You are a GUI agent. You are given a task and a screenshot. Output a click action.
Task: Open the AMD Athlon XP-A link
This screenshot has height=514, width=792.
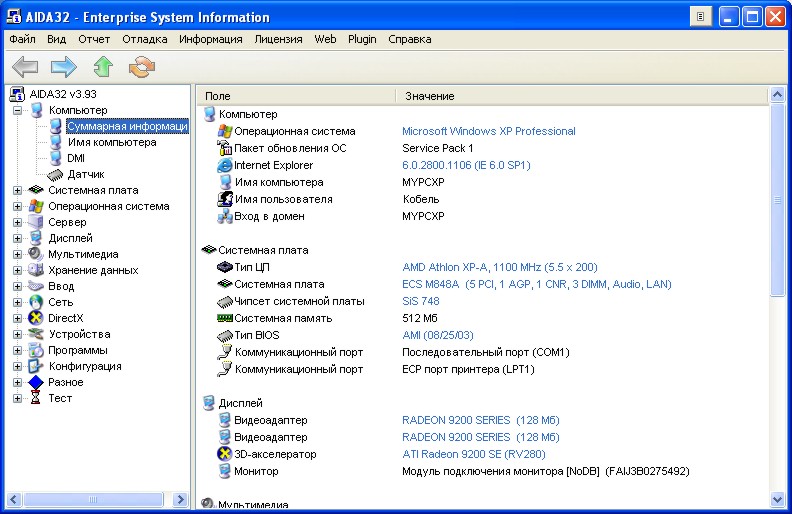tap(499, 267)
